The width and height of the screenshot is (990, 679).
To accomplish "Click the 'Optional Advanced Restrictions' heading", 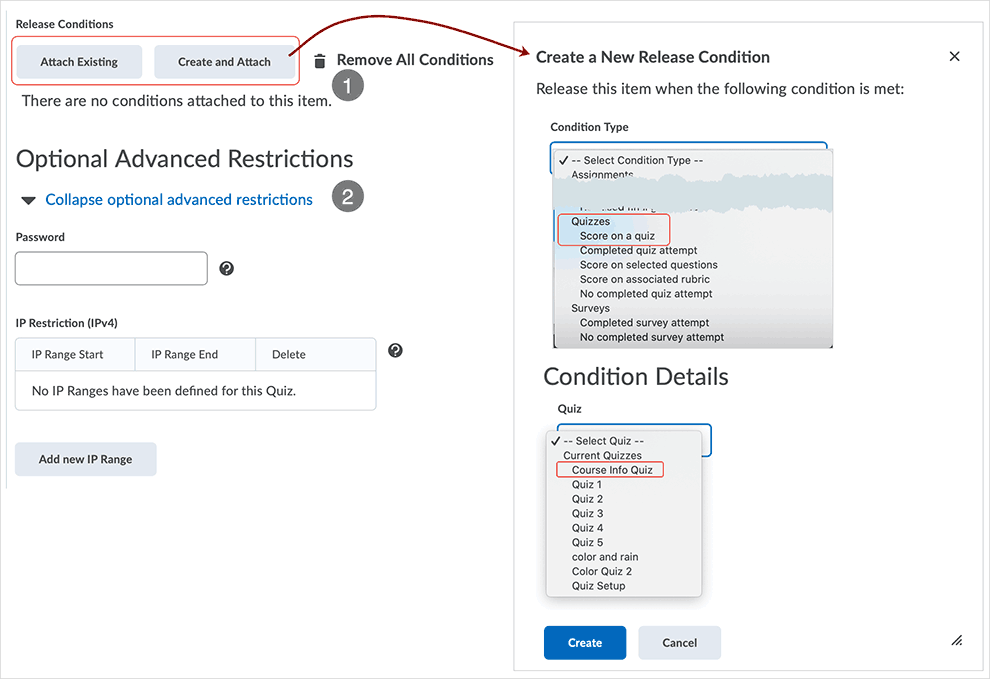I will [184, 159].
